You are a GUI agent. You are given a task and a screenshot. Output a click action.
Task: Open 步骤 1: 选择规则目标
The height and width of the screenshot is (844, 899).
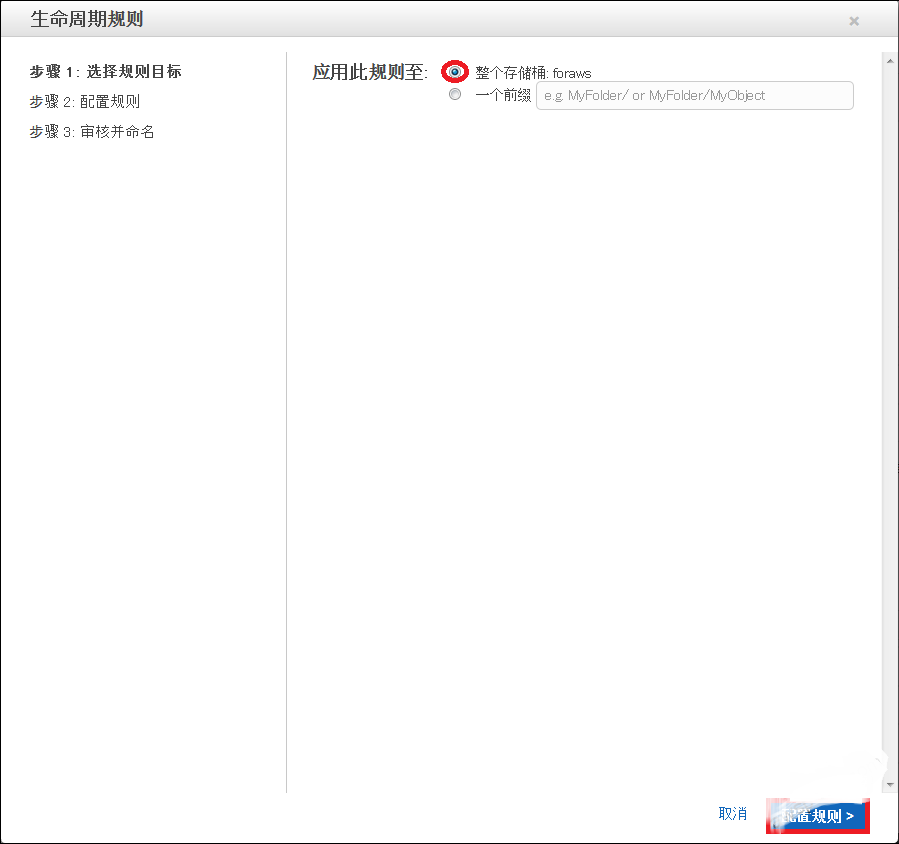105,72
